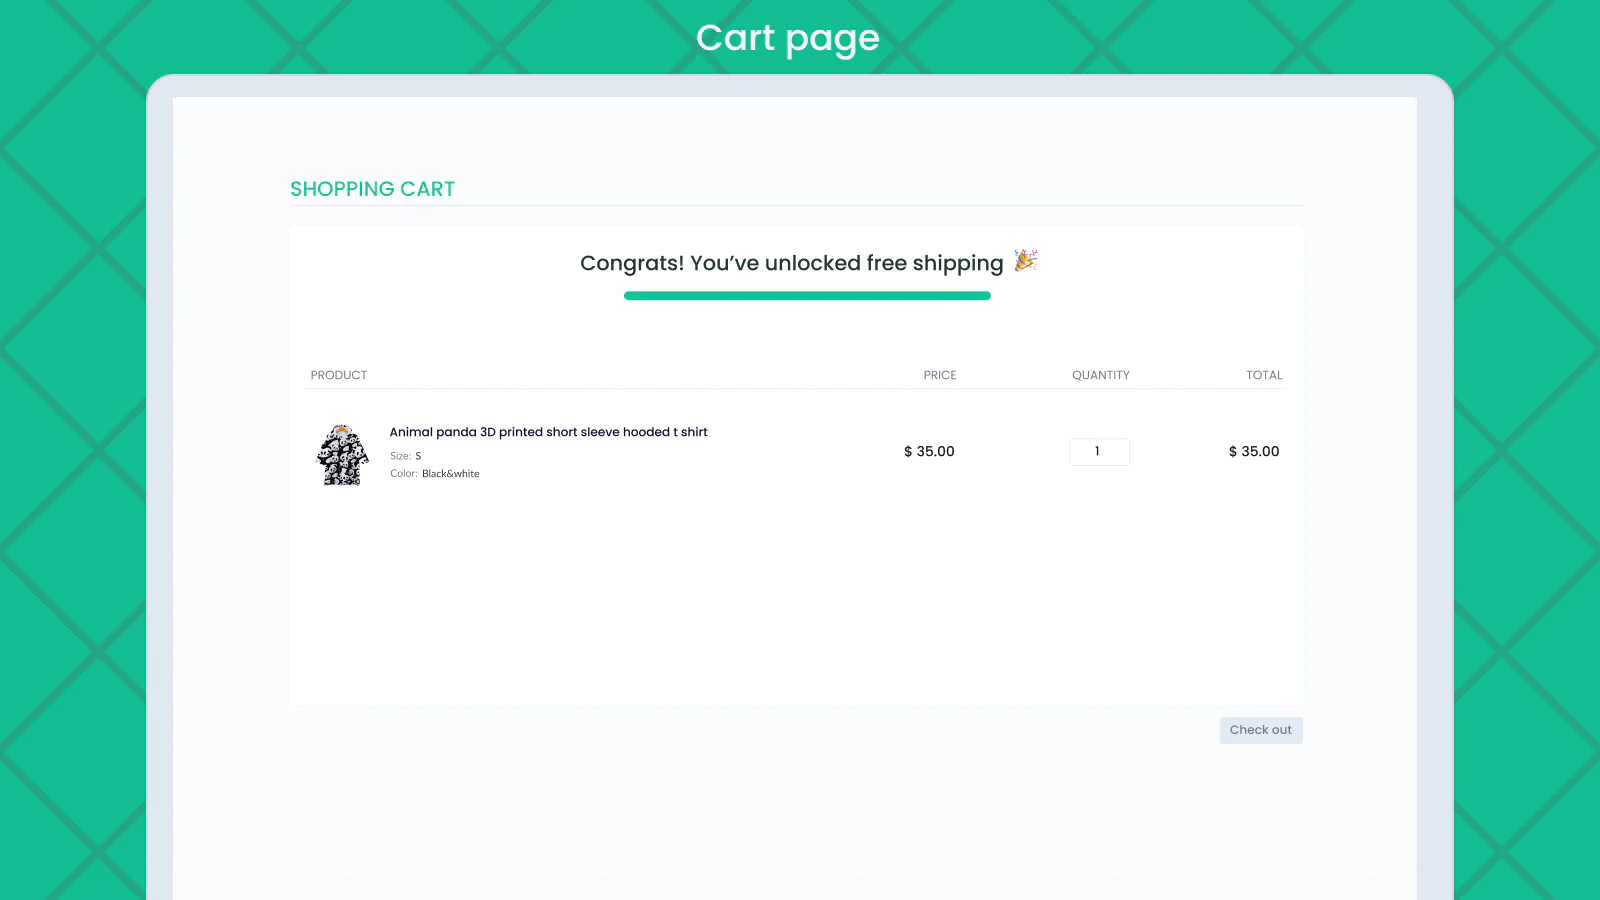Select the $35.00 value under Total column

[x=1254, y=452]
